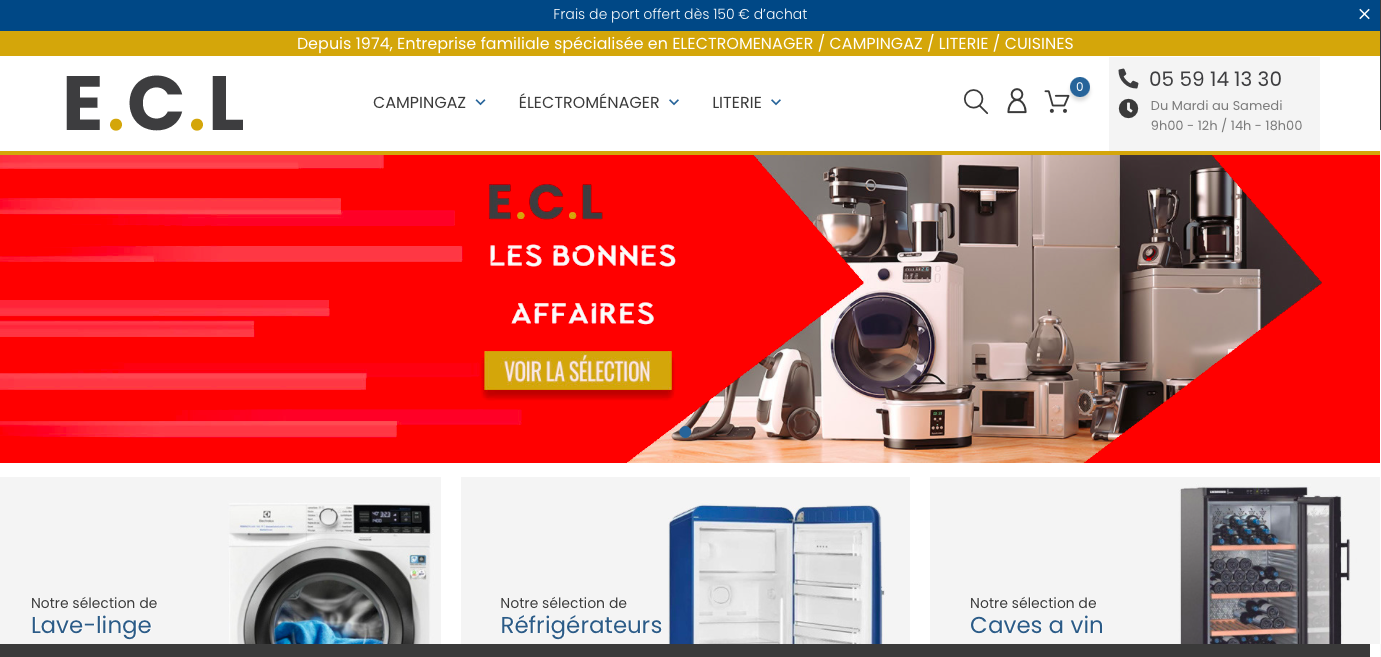
Task: Open the user account icon
Action: coord(1017,101)
